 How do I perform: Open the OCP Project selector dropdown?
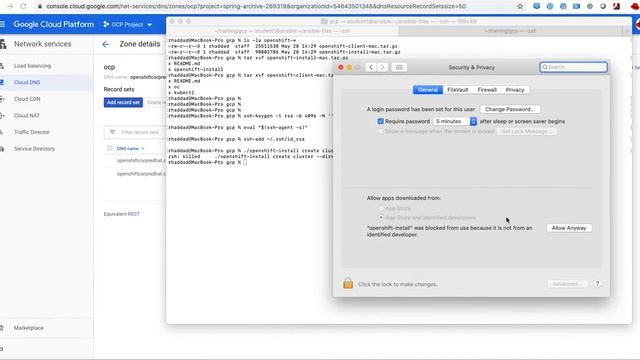(x=128, y=24)
